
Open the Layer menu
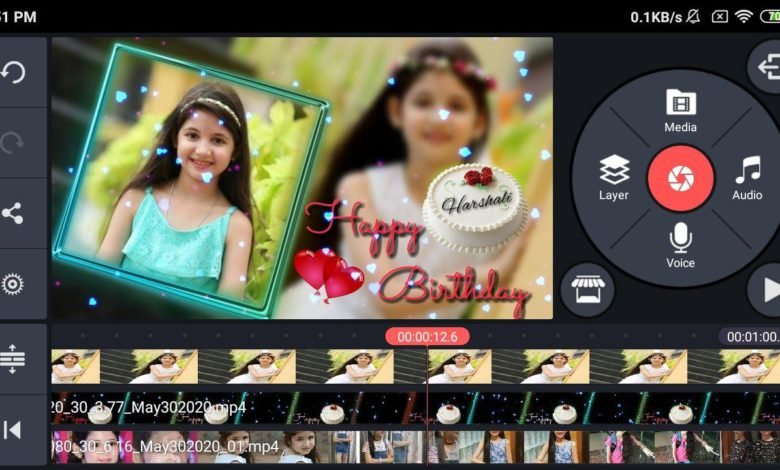pyautogui.click(x=614, y=178)
